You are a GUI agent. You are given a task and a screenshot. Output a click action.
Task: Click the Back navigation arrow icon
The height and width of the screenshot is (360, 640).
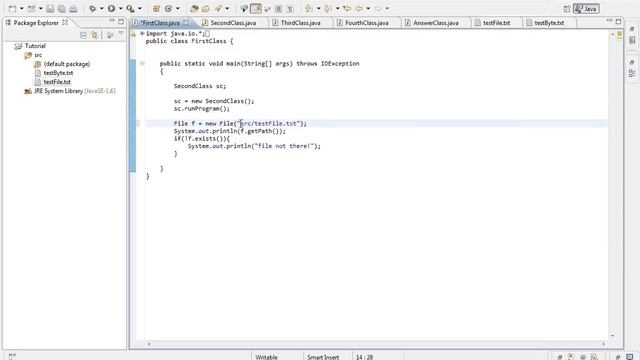pos(359,9)
